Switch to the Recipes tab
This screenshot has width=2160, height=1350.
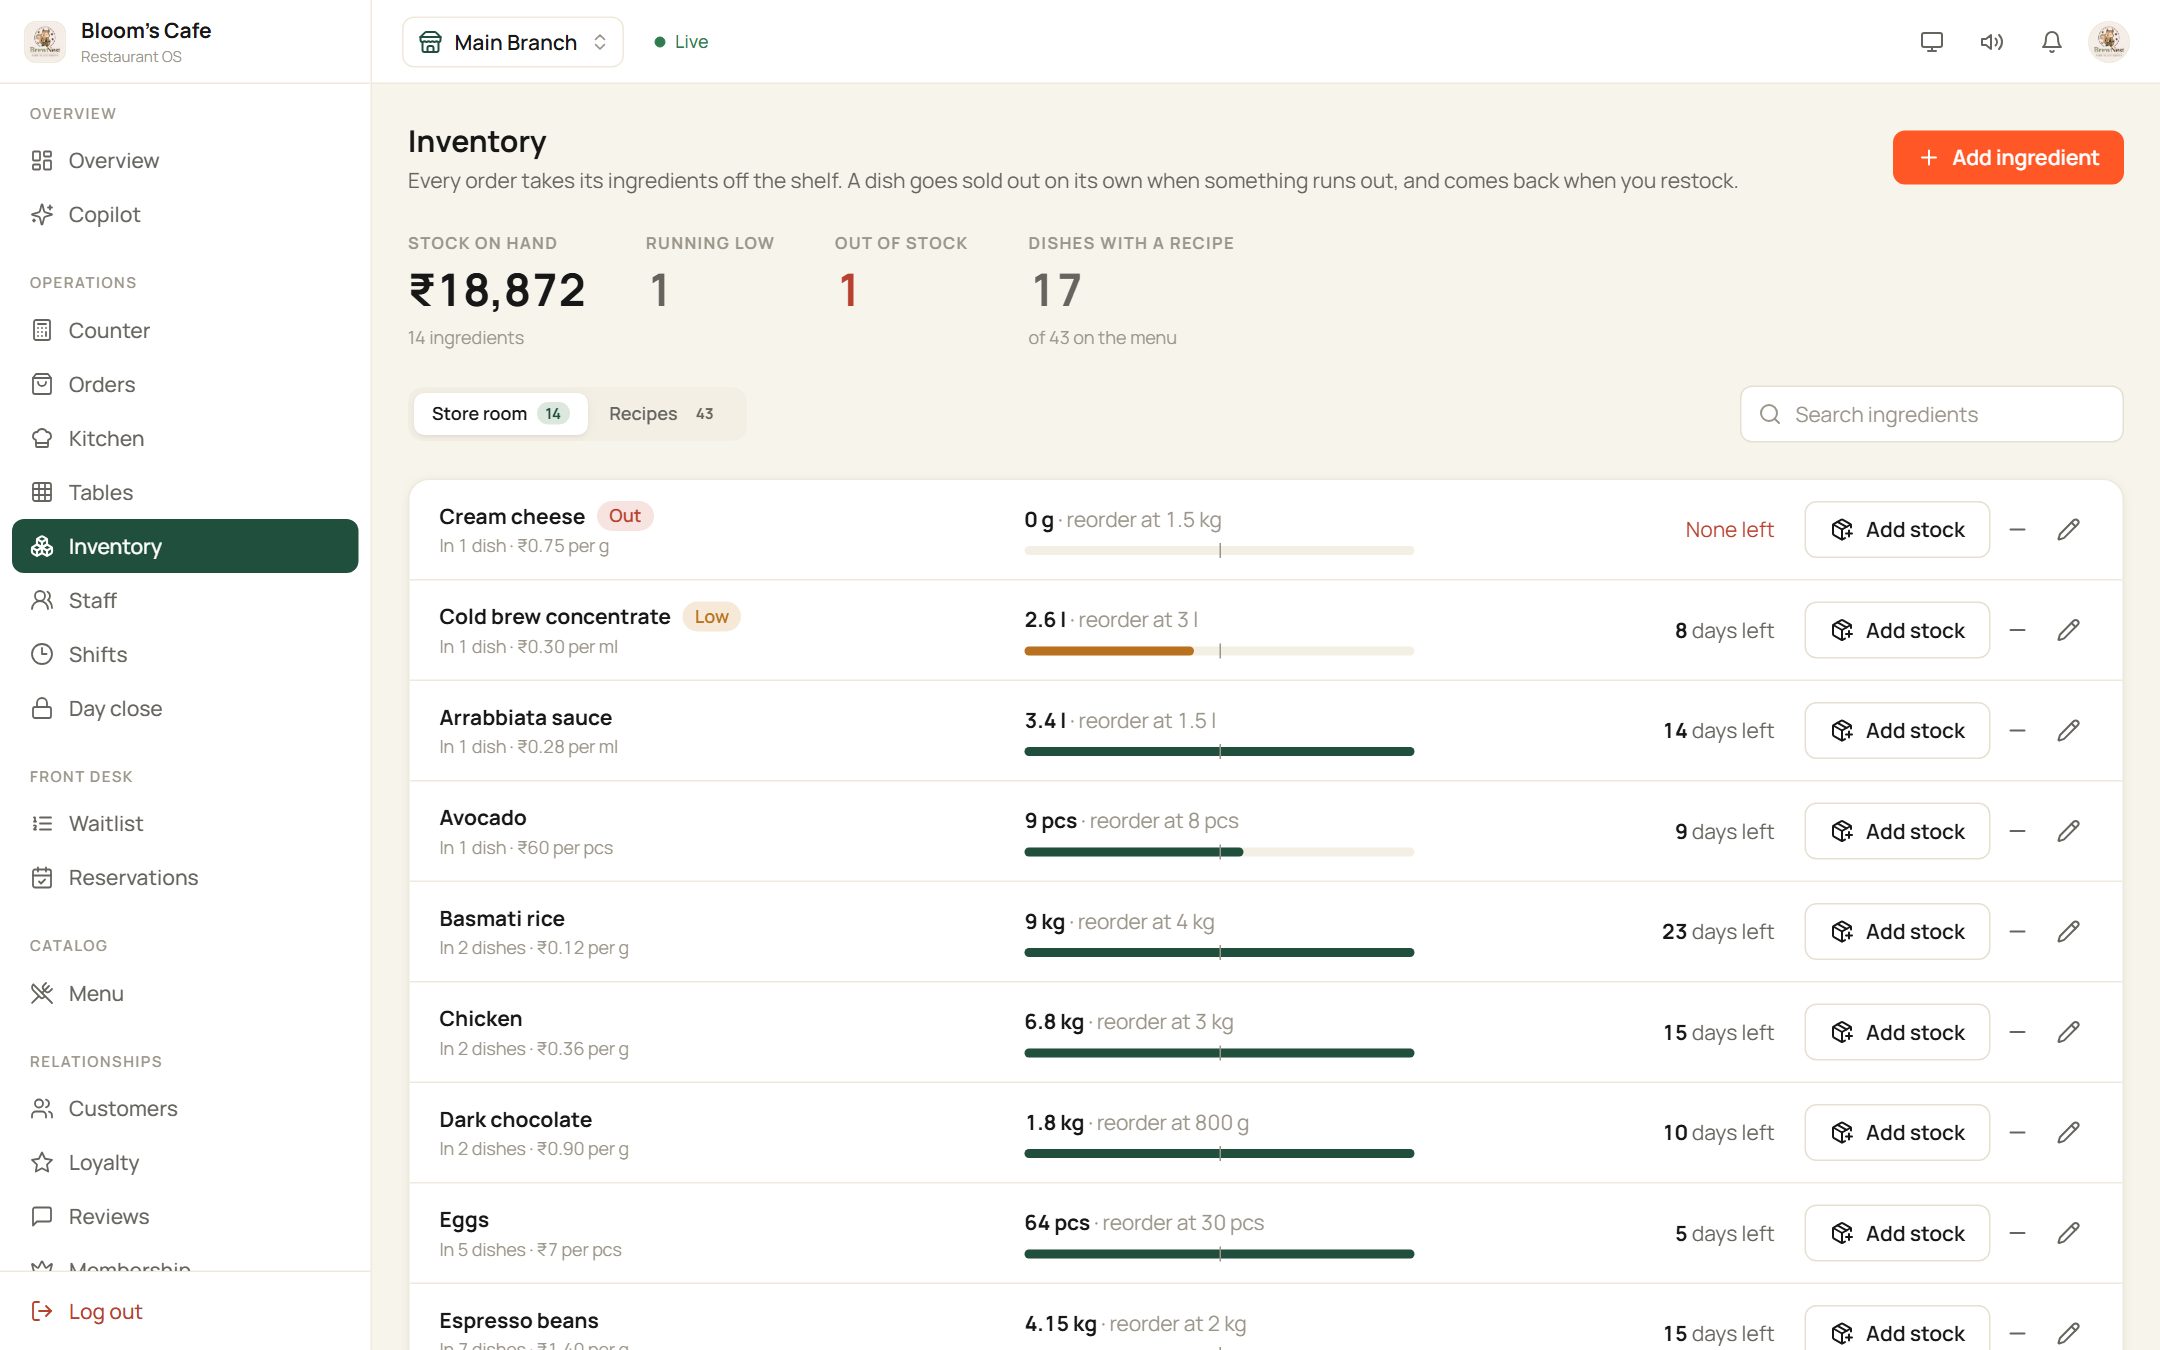point(662,414)
